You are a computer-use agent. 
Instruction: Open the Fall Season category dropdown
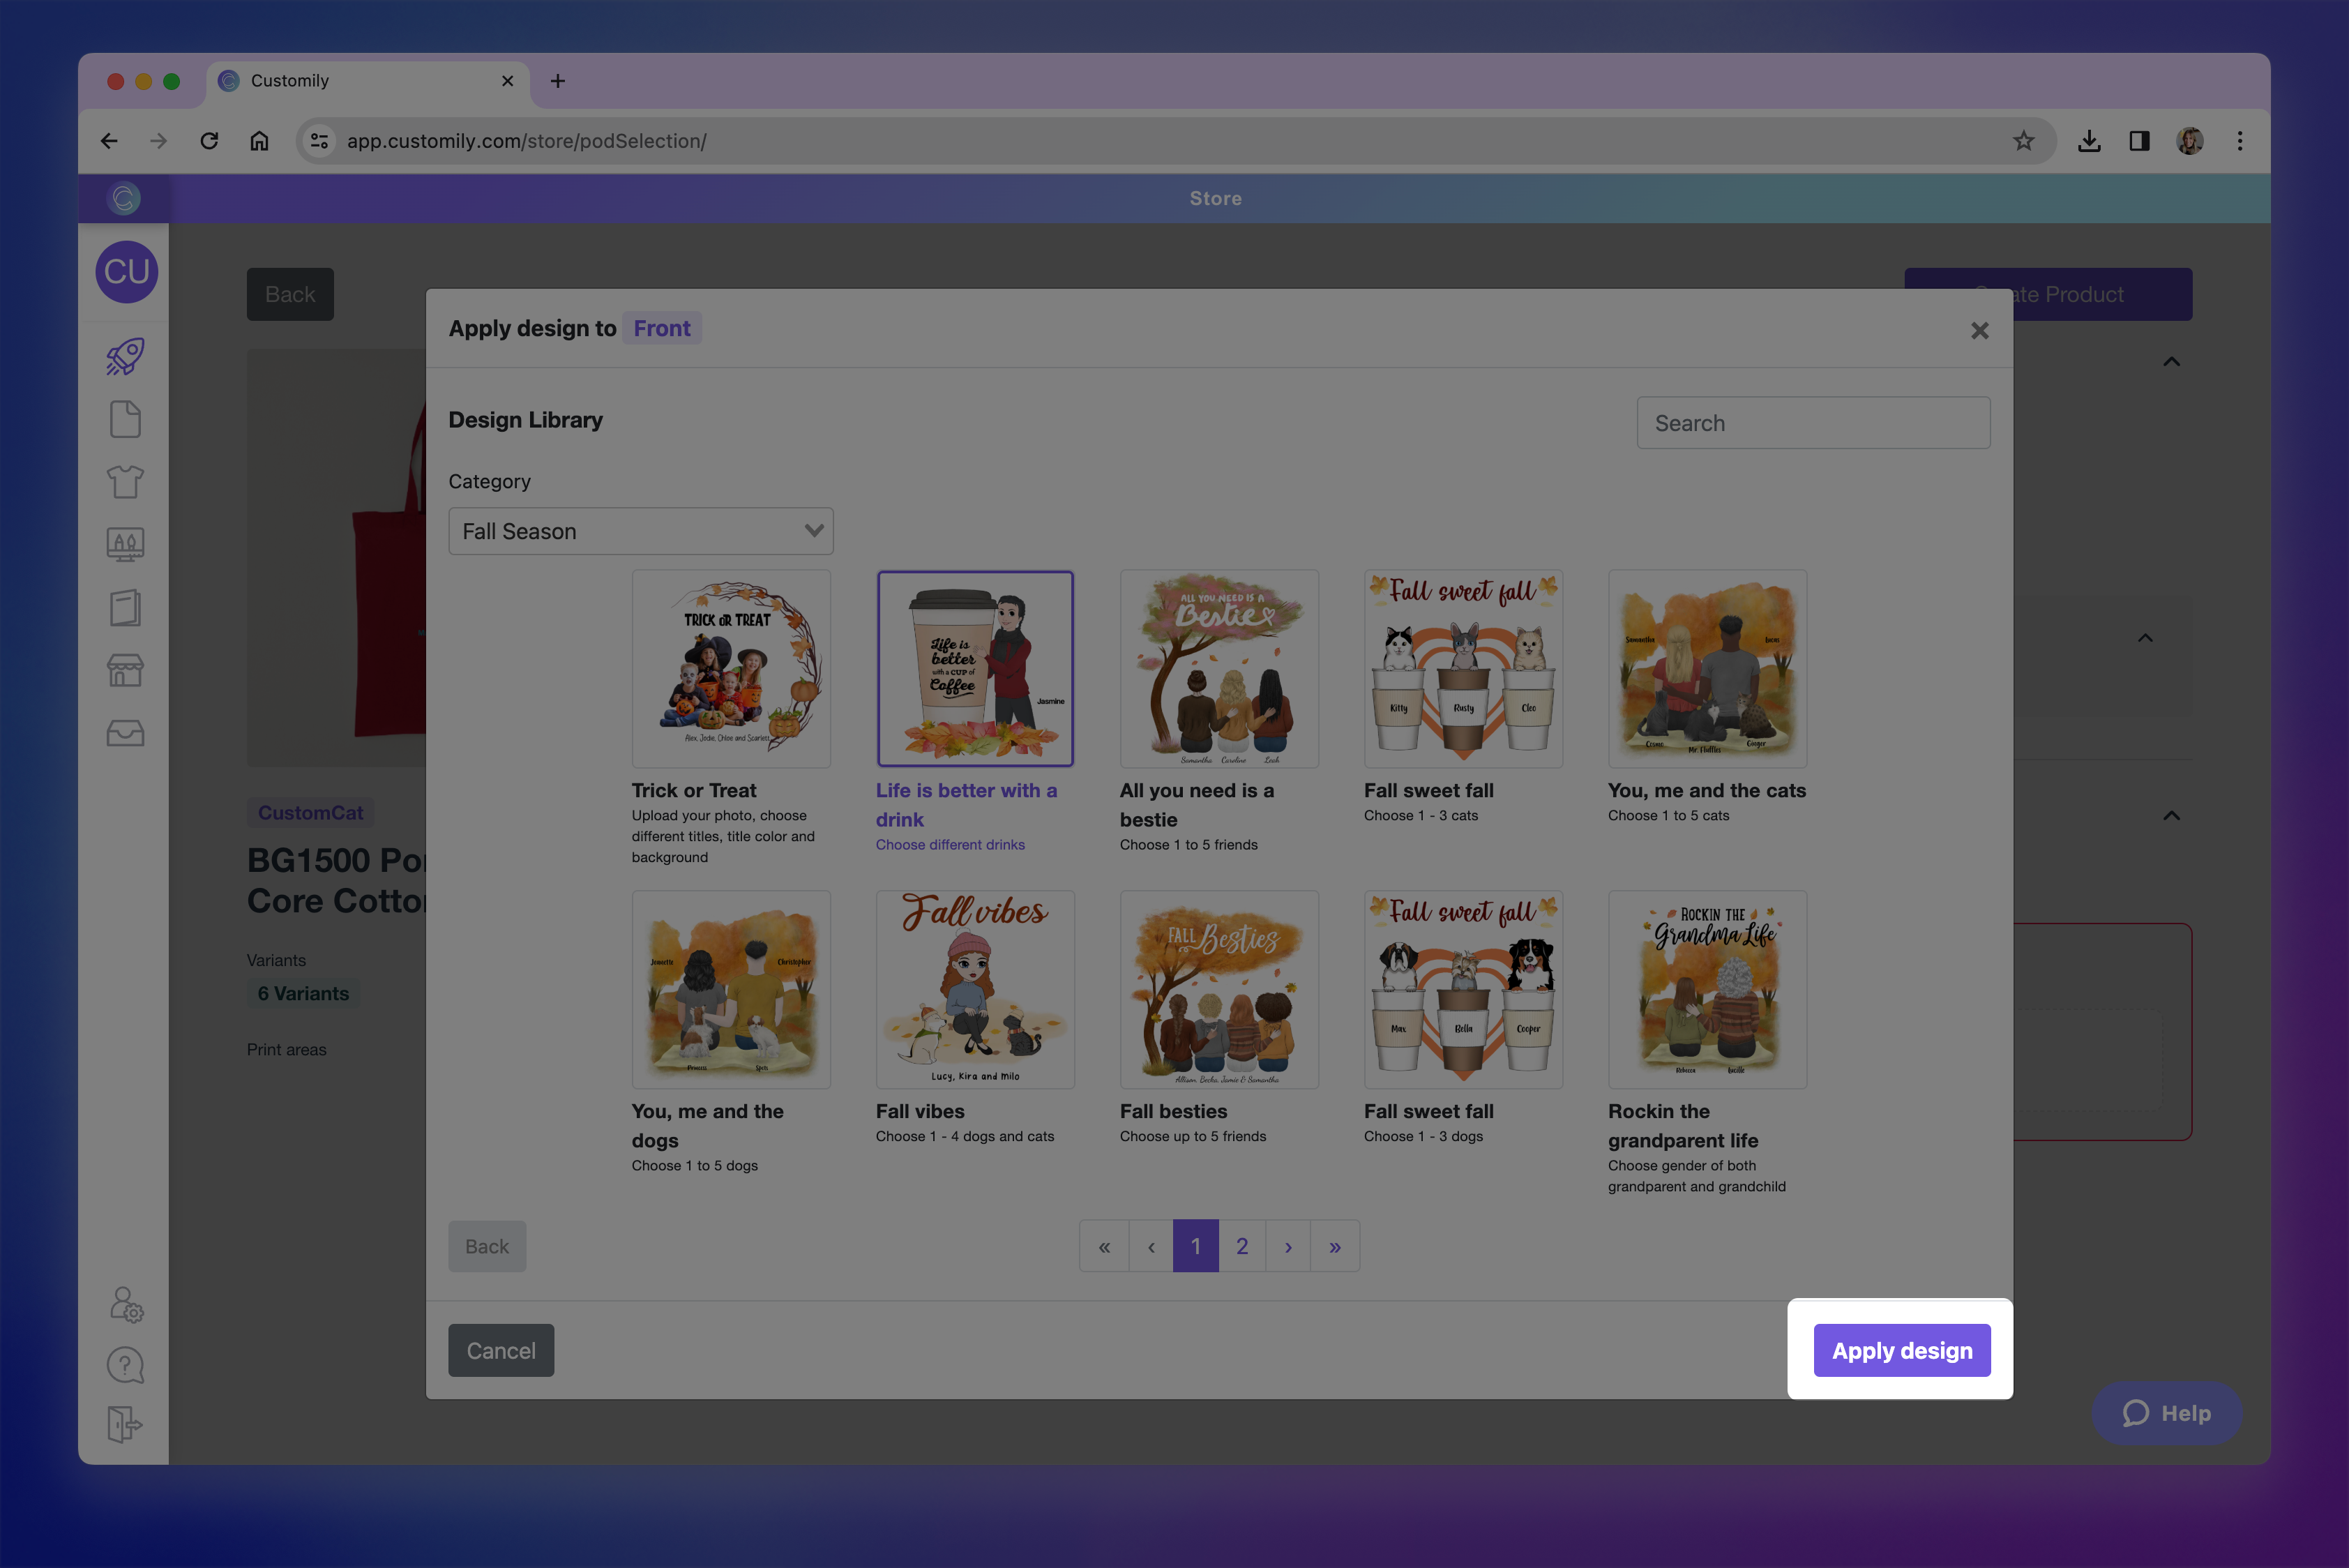pos(640,531)
